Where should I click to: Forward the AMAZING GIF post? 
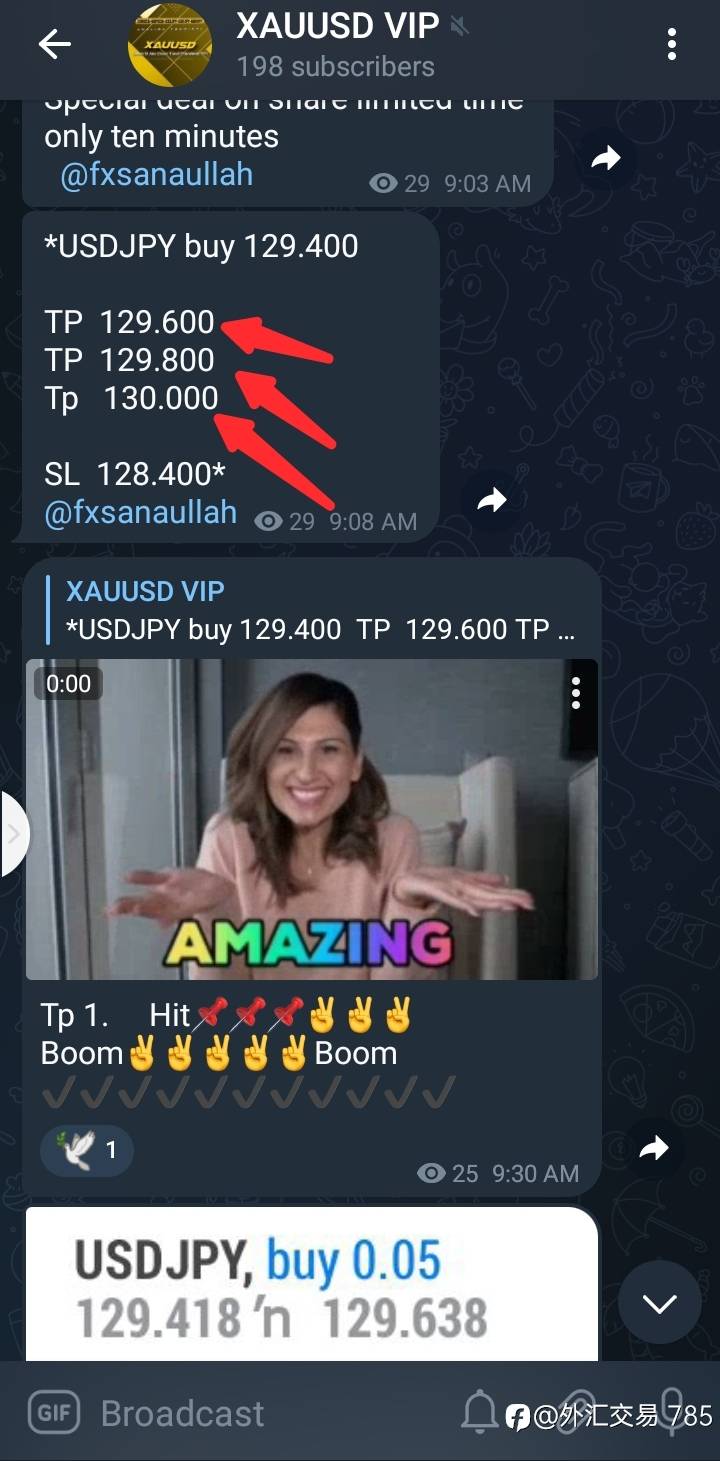(x=654, y=1147)
